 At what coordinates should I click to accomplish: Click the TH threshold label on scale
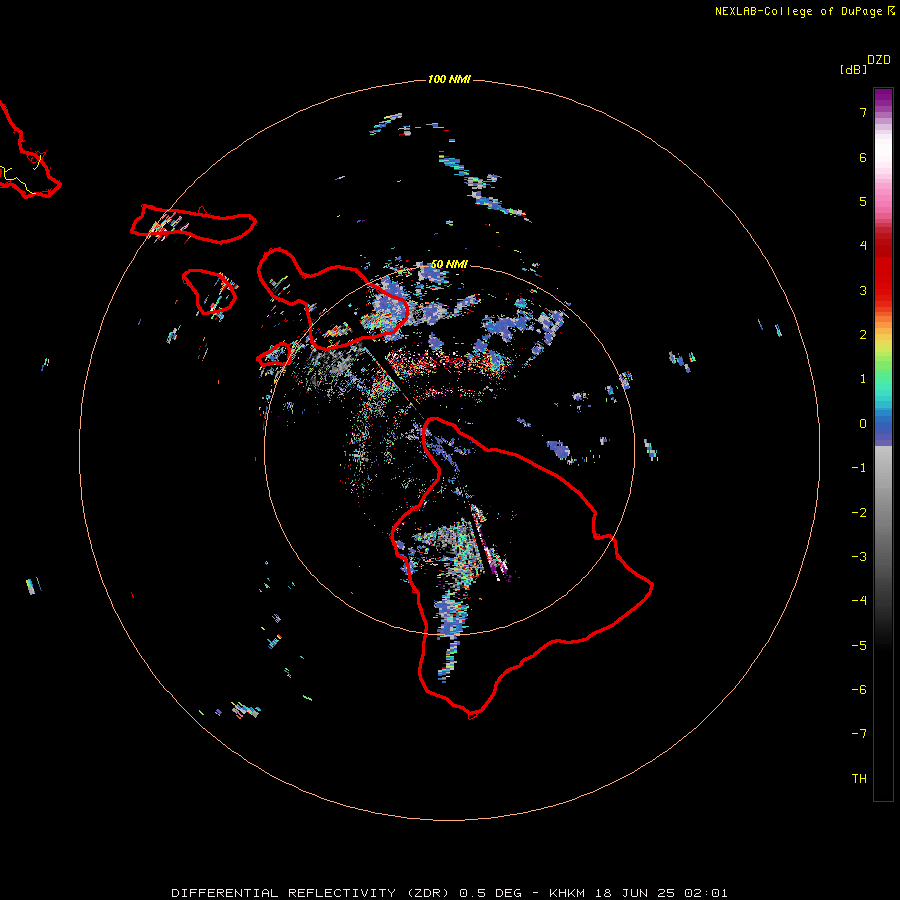859,779
